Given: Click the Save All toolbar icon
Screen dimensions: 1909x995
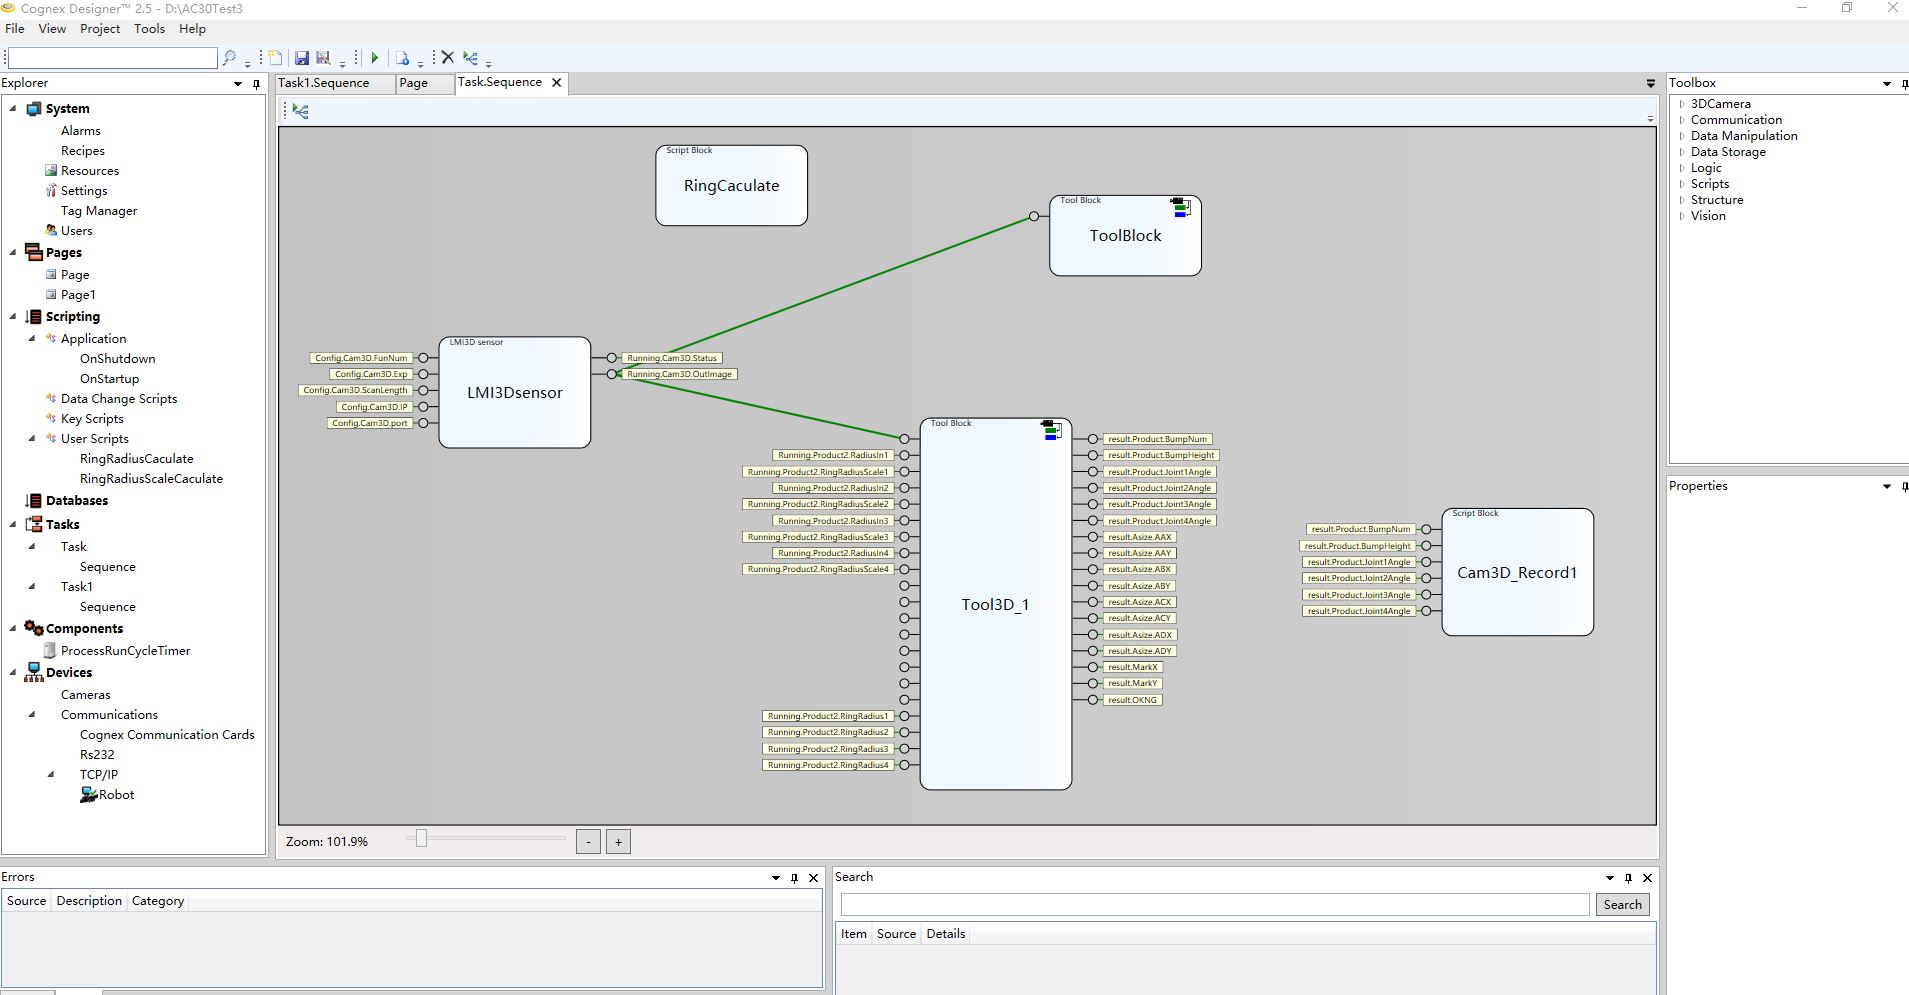Looking at the screenshot, I should [x=323, y=58].
